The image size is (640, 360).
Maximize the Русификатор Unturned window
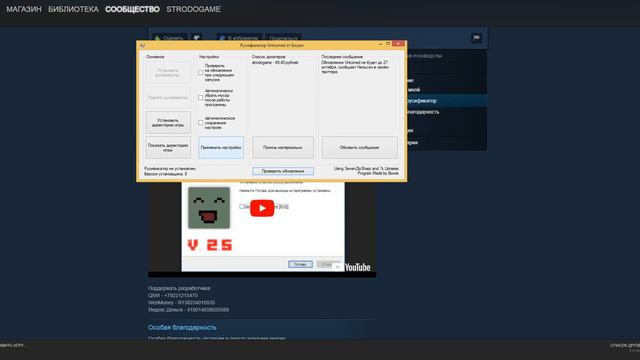click(388, 44)
